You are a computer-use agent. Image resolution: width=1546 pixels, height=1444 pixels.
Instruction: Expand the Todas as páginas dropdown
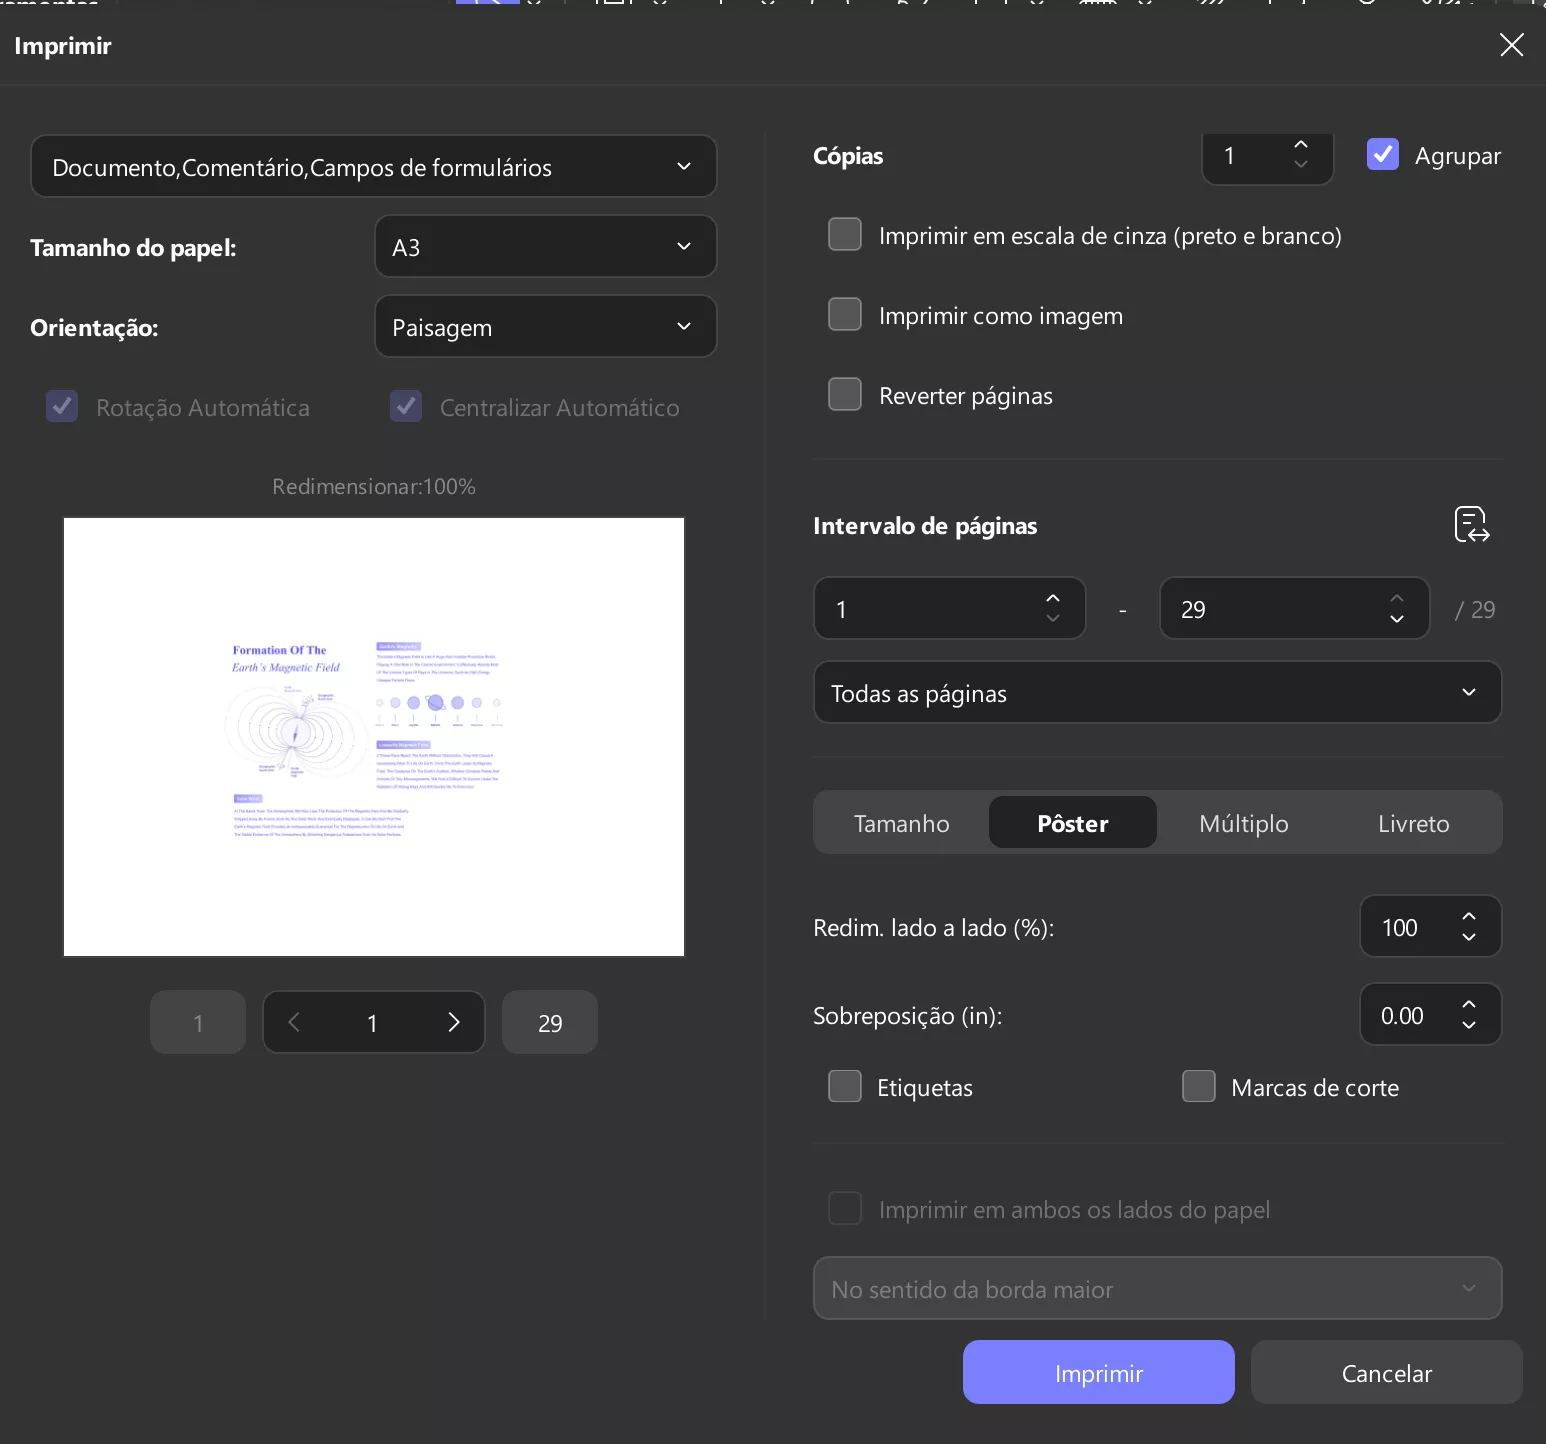pos(1157,693)
